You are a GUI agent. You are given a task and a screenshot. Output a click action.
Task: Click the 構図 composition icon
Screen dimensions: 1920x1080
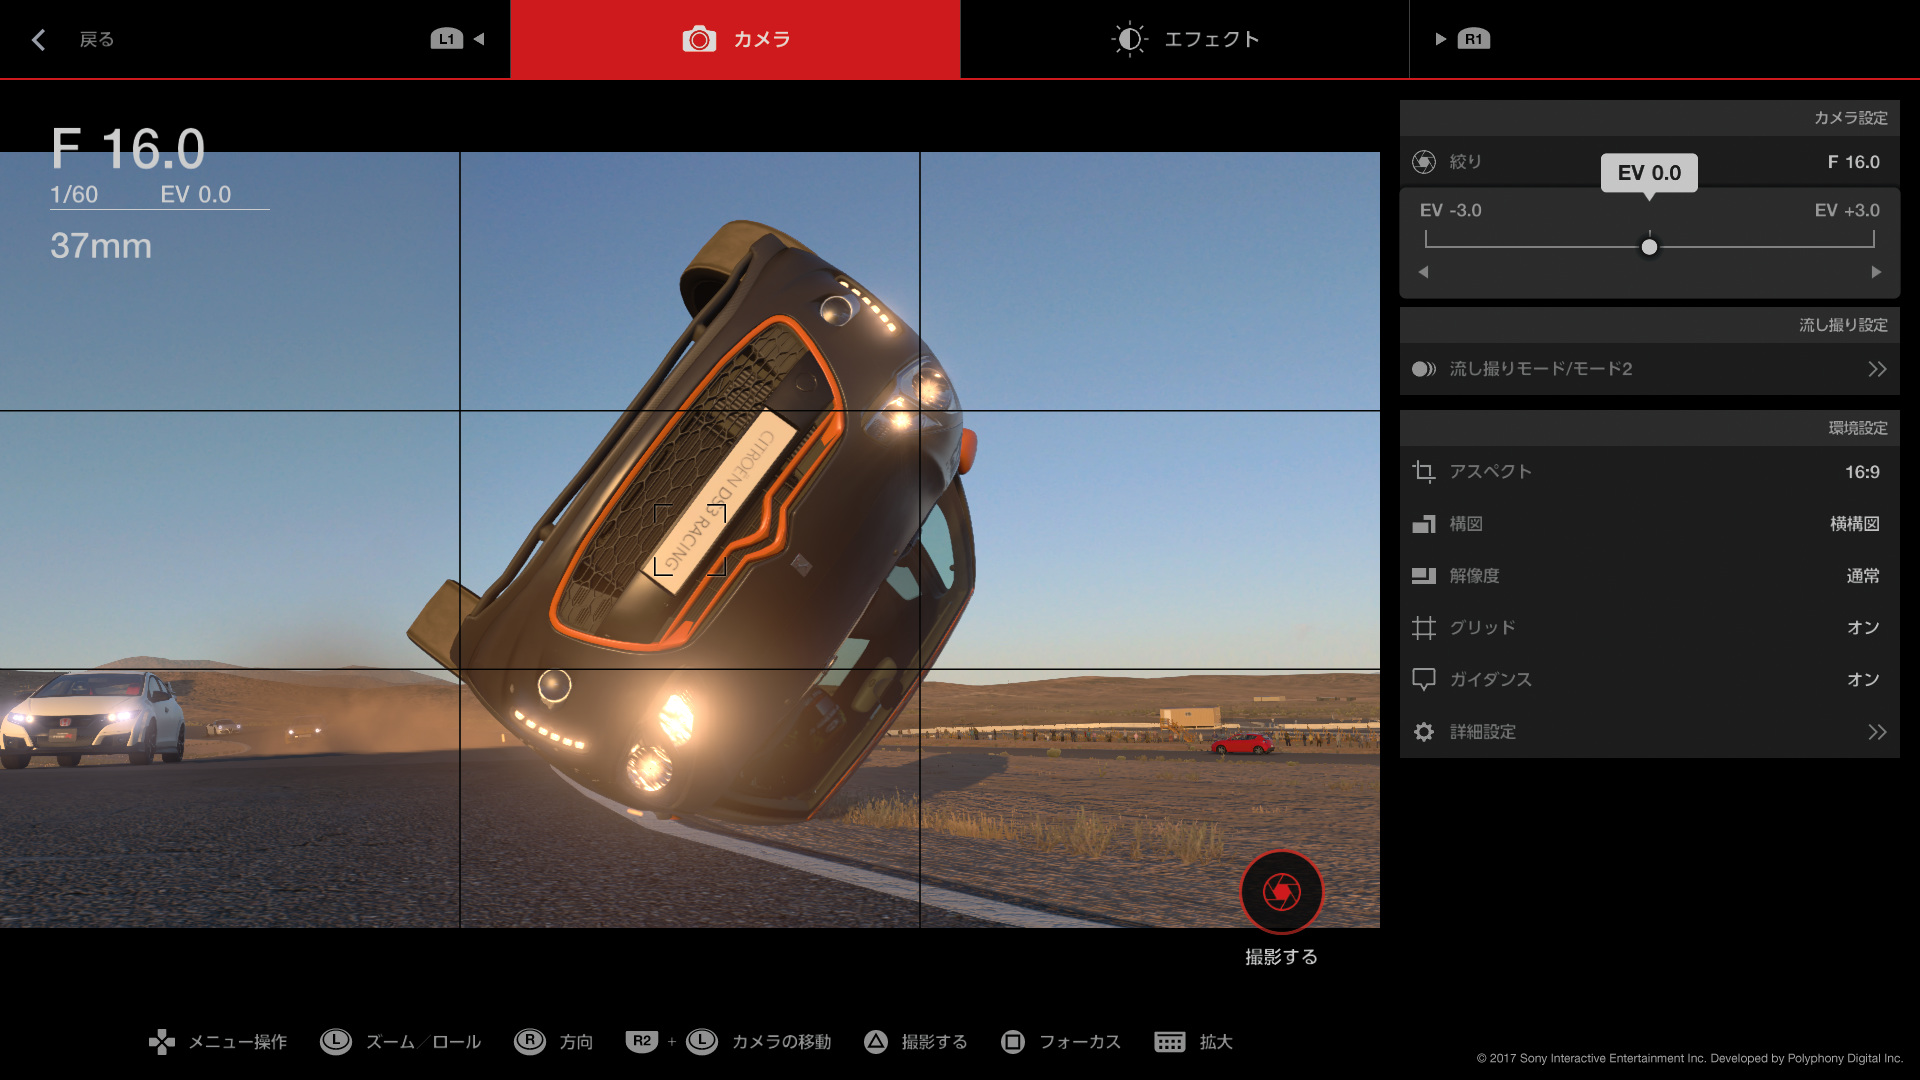(x=1424, y=524)
